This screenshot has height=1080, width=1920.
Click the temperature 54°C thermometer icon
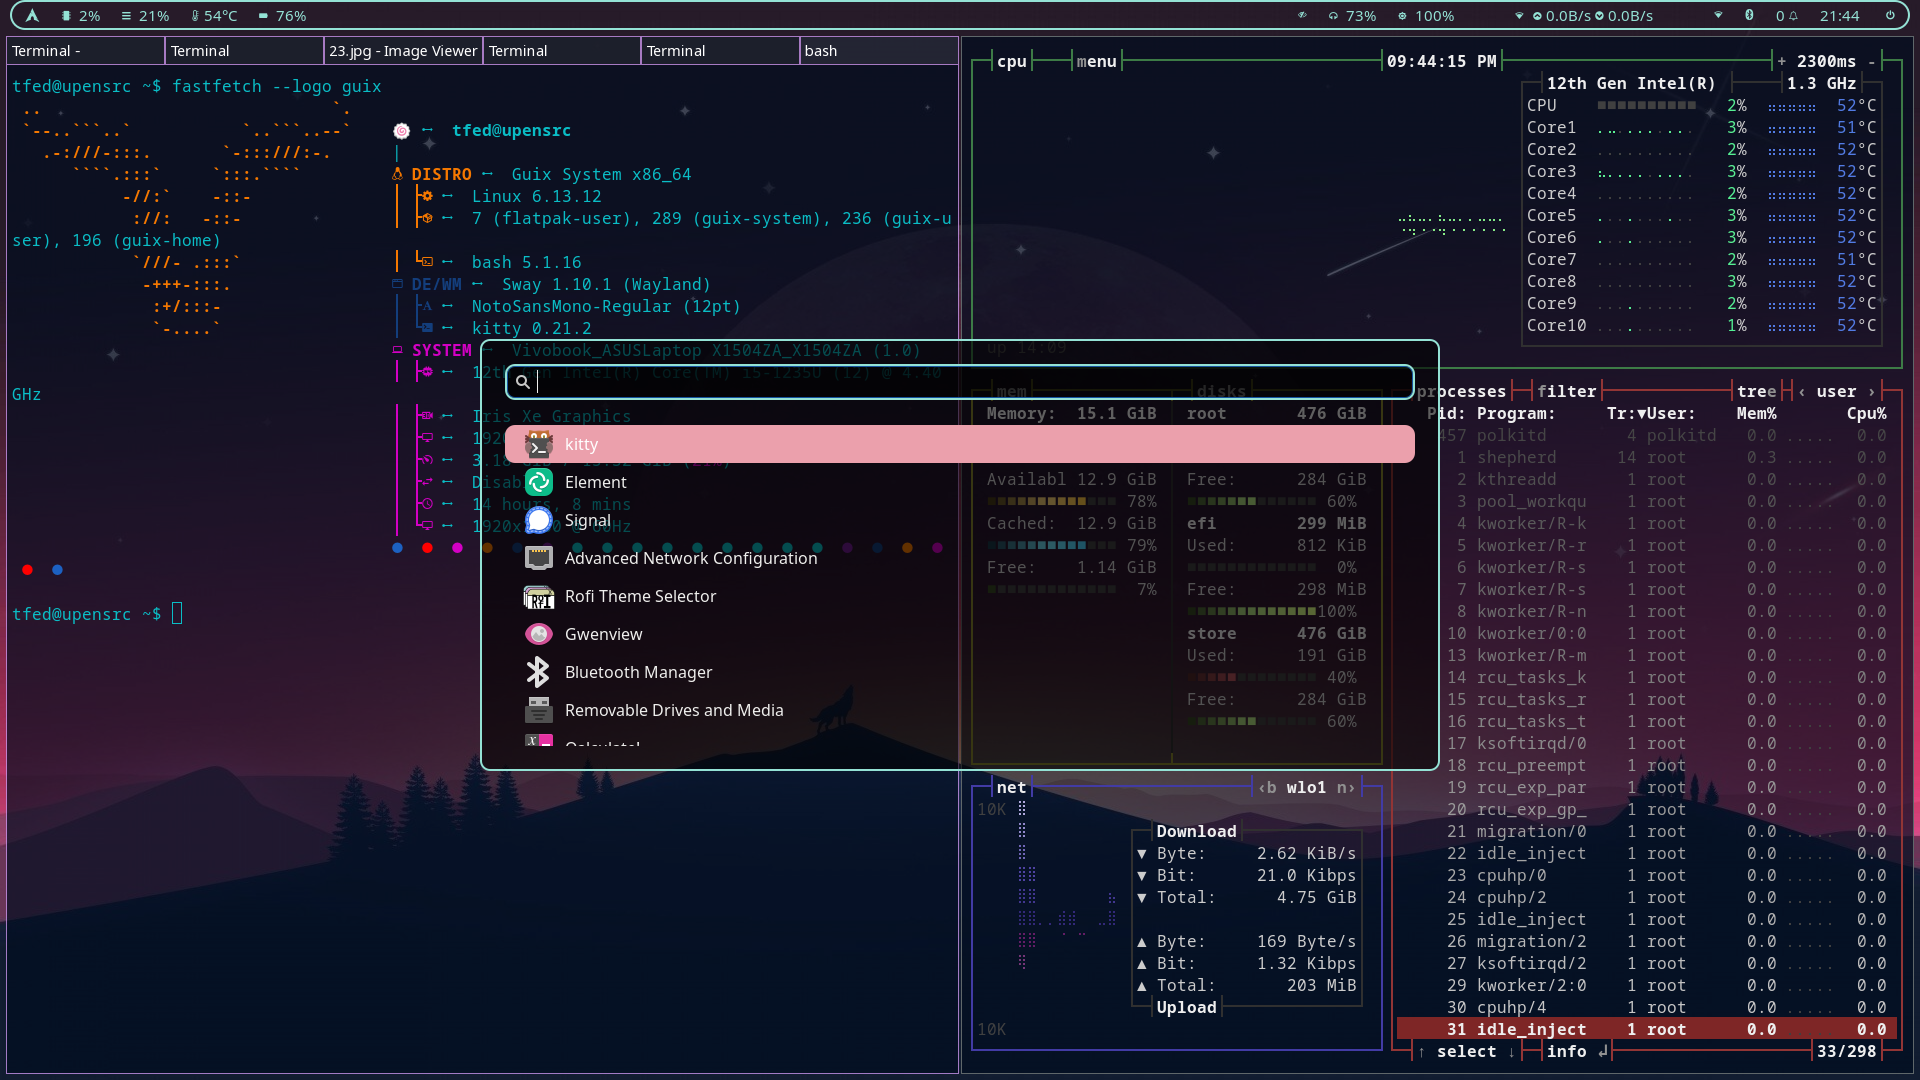pyautogui.click(x=195, y=16)
